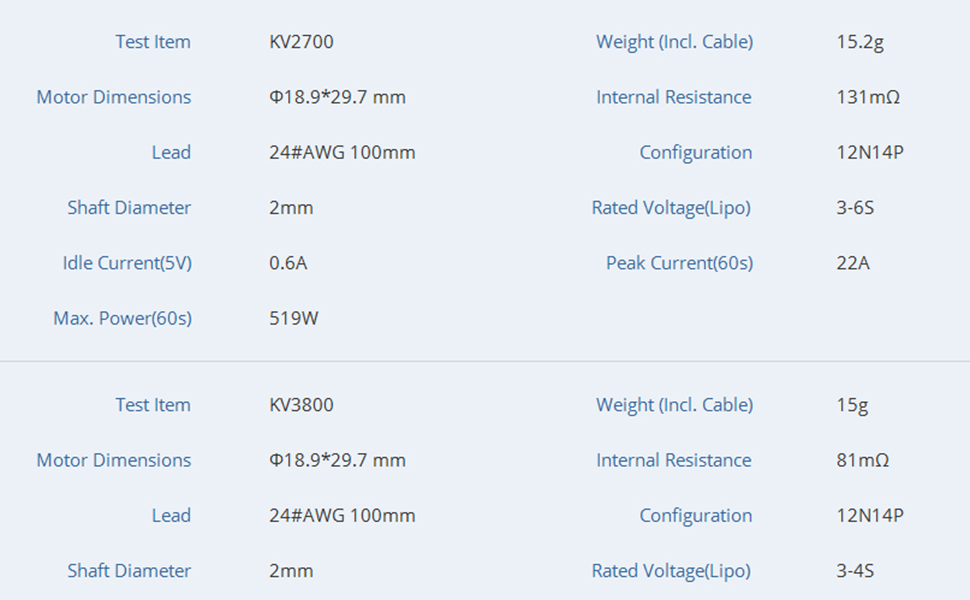Click the KV3800 test item value
This screenshot has height=600, width=970.
[x=301, y=405]
